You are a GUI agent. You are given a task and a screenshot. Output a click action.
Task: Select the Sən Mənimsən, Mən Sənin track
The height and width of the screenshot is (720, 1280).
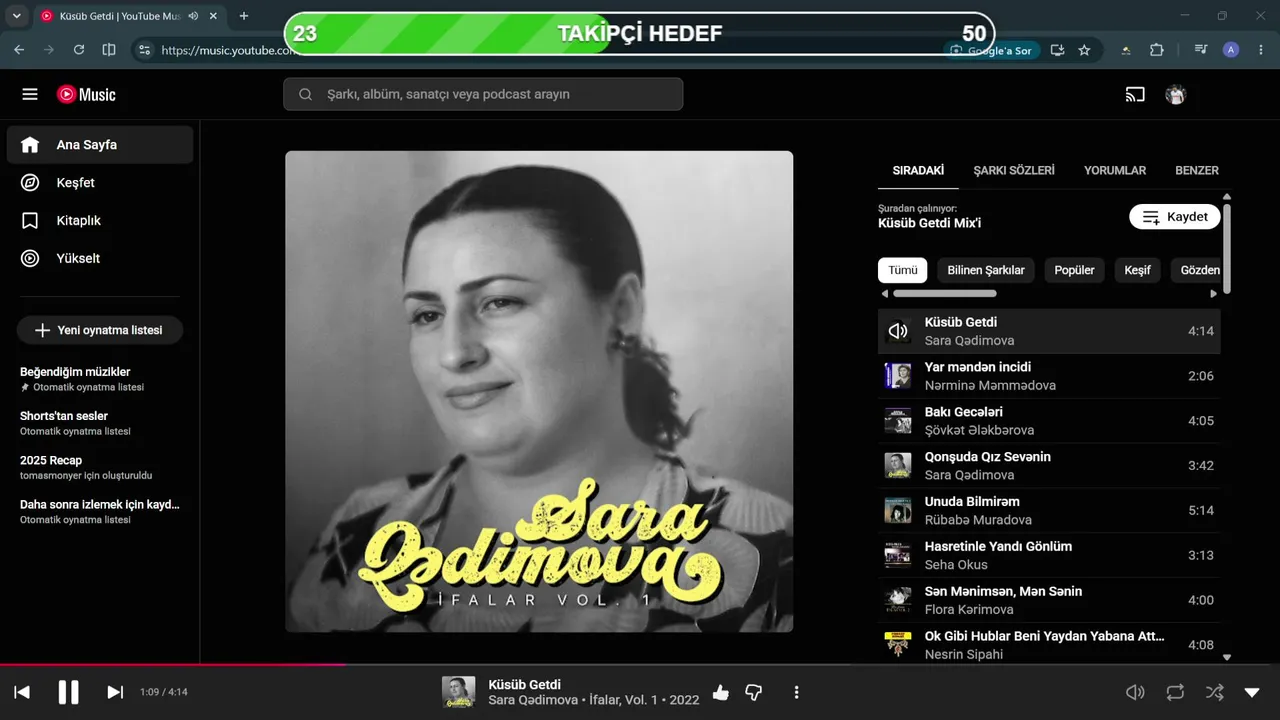[x=1049, y=600]
